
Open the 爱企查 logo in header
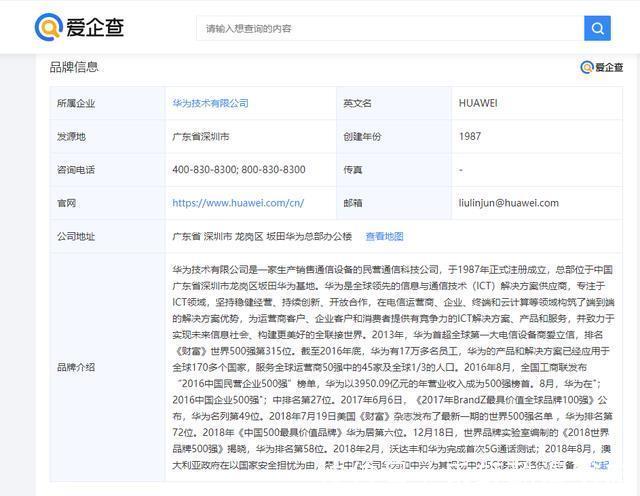tap(79, 27)
